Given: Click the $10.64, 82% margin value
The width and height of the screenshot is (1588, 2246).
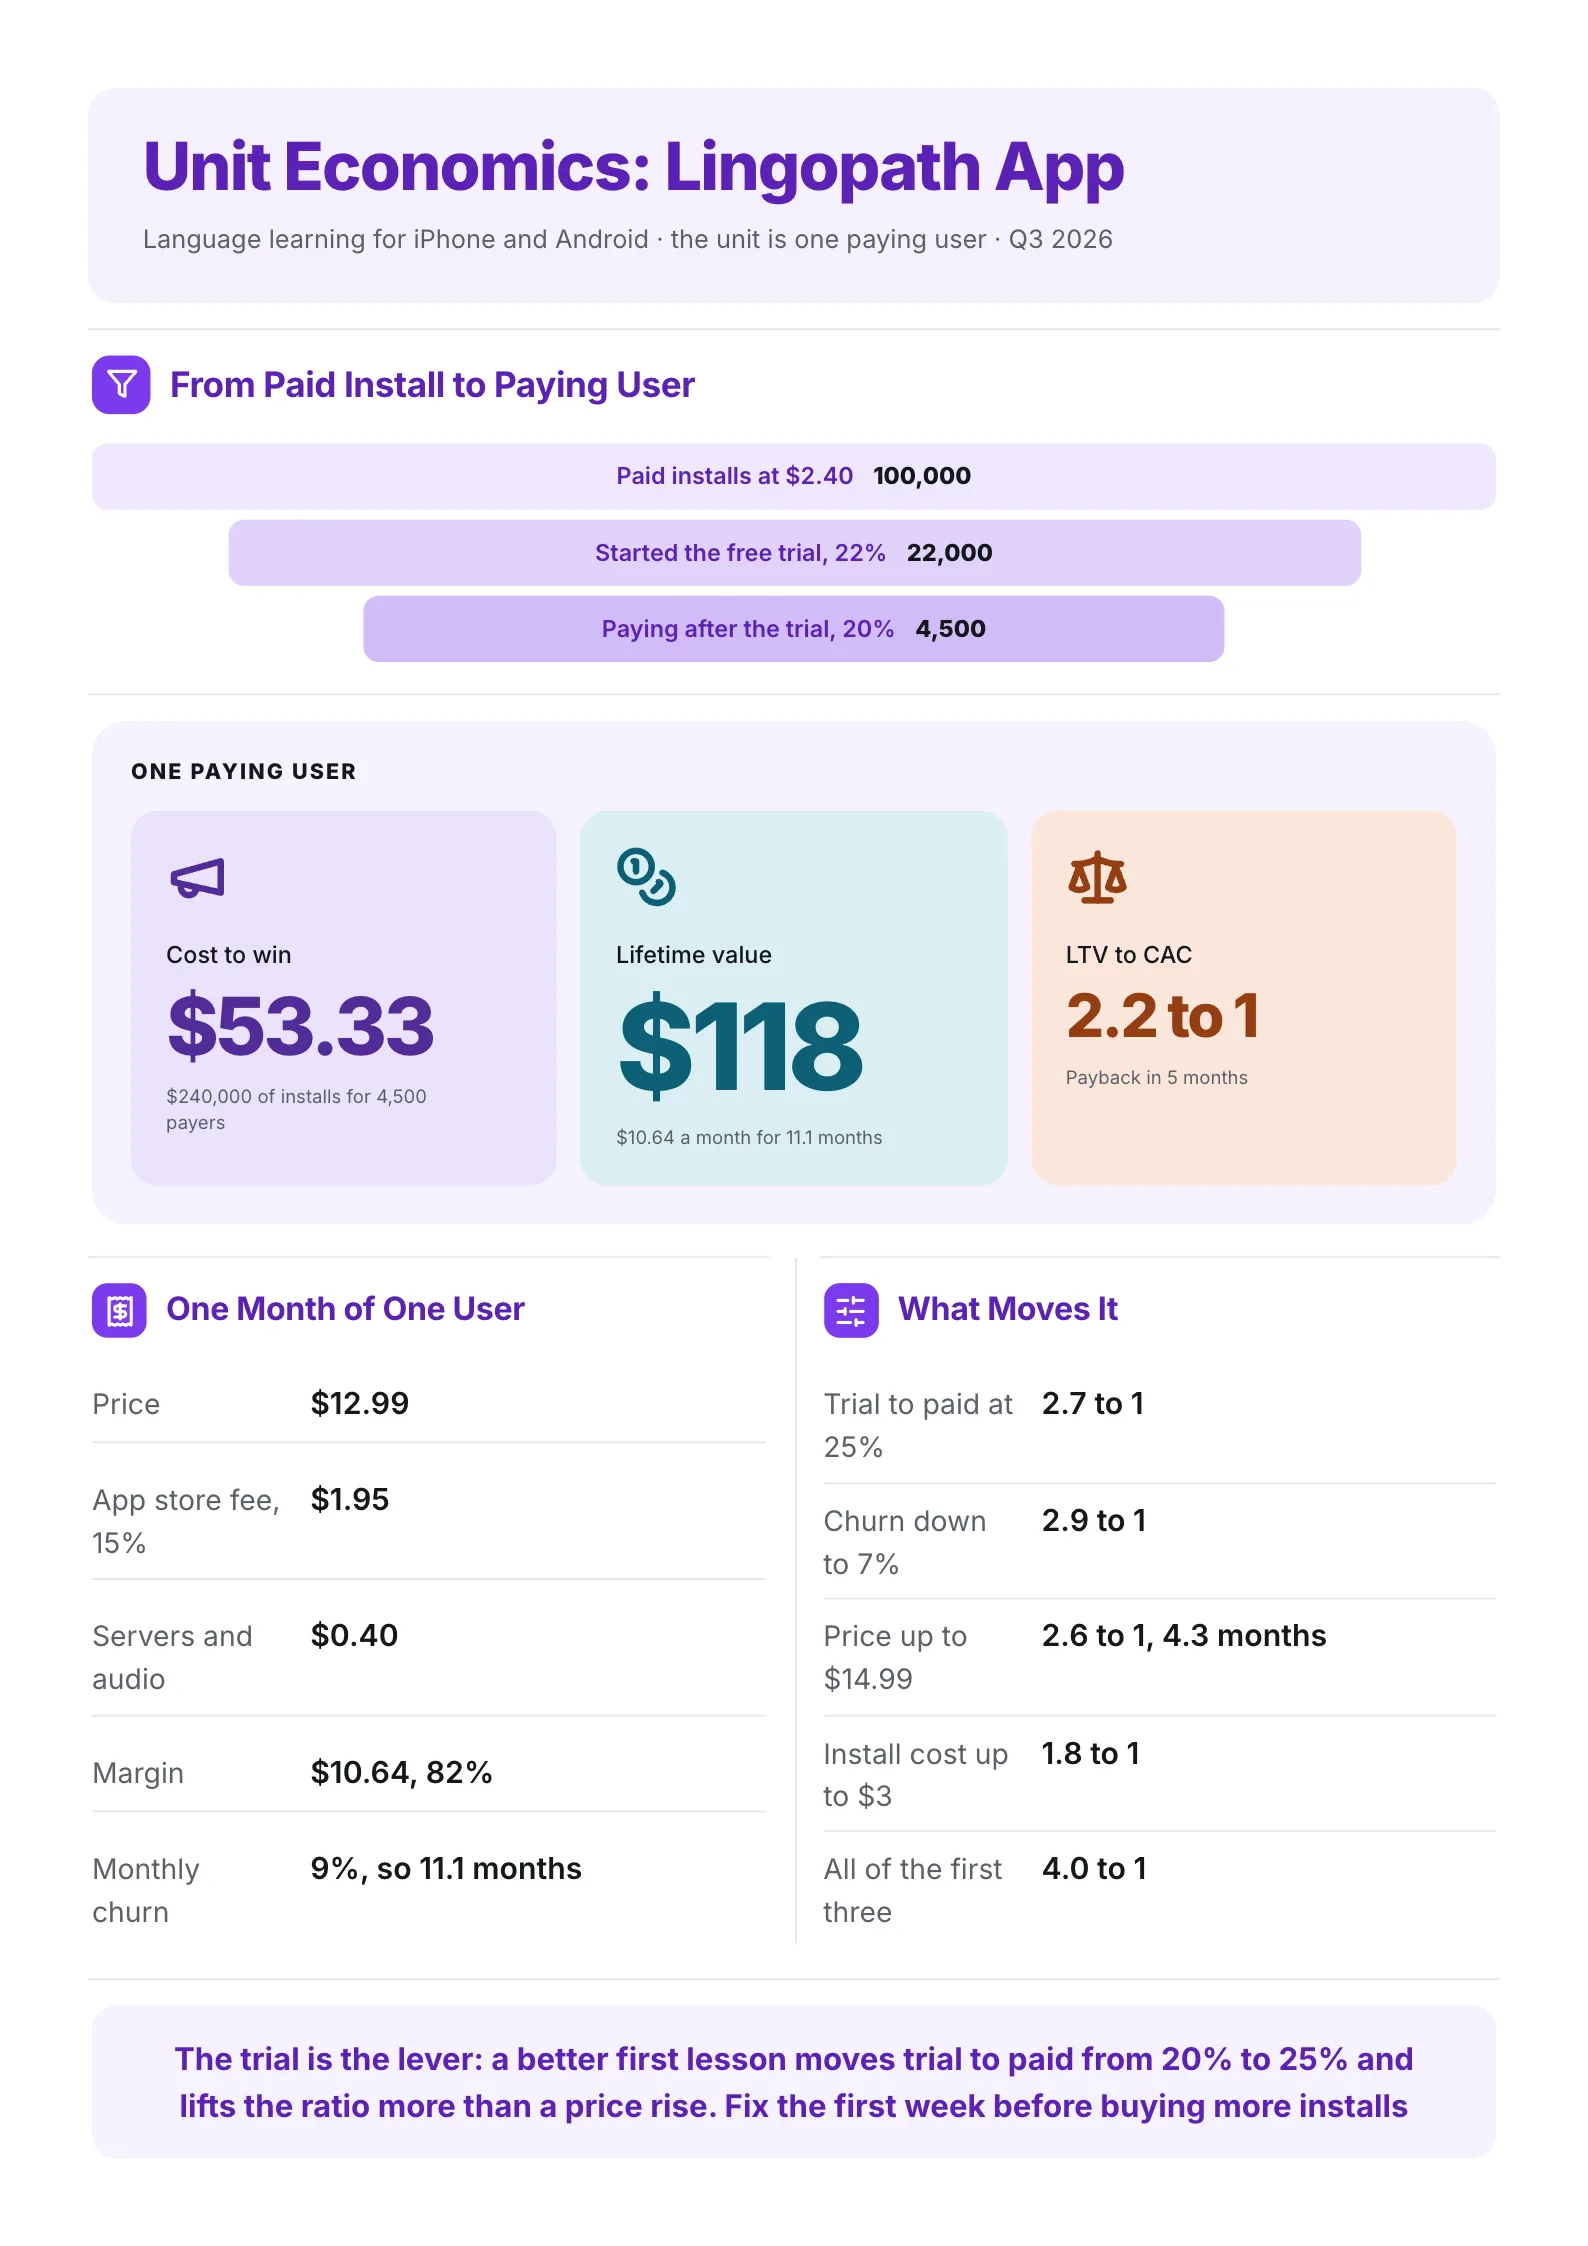Looking at the screenshot, I should coord(401,1773).
